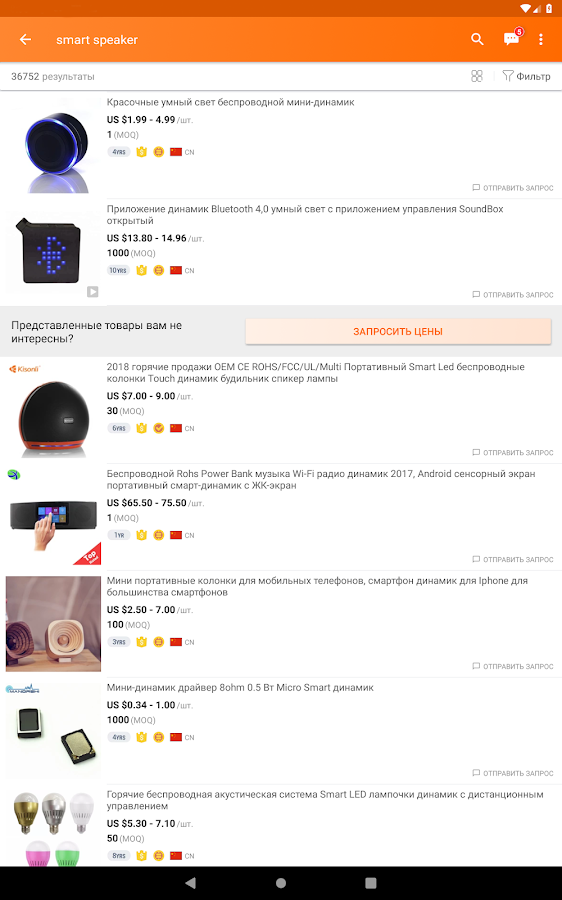Image resolution: width=562 pixels, height=900 pixels.
Task: Open search with magnifier icon
Action: coord(477,39)
